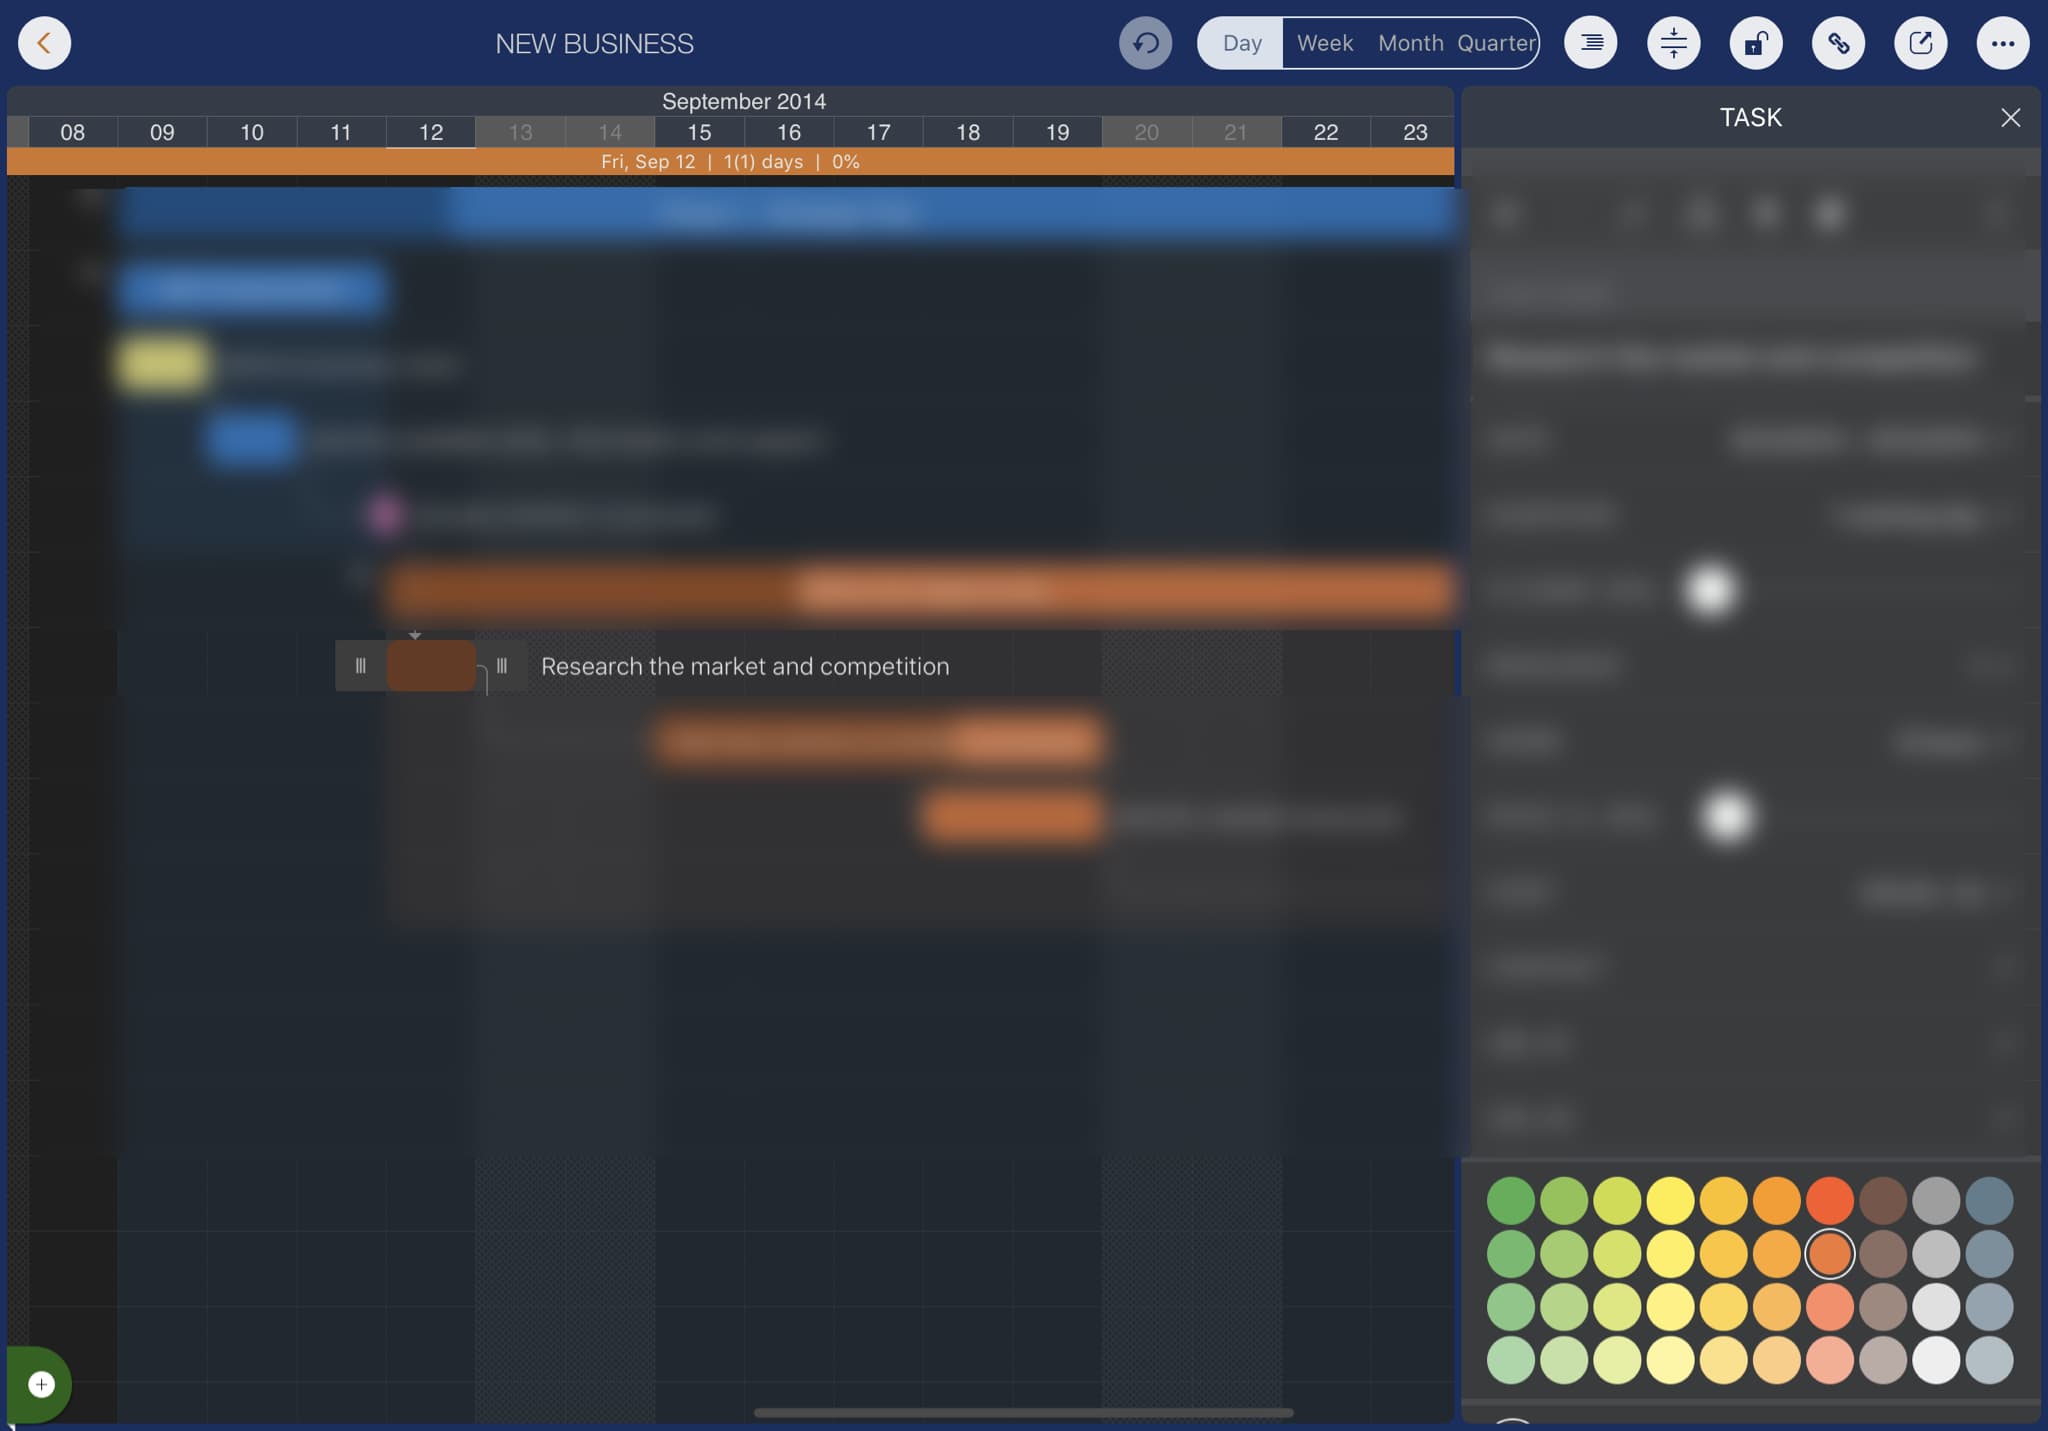Toggle the padlock unlock icon

[x=1756, y=43]
